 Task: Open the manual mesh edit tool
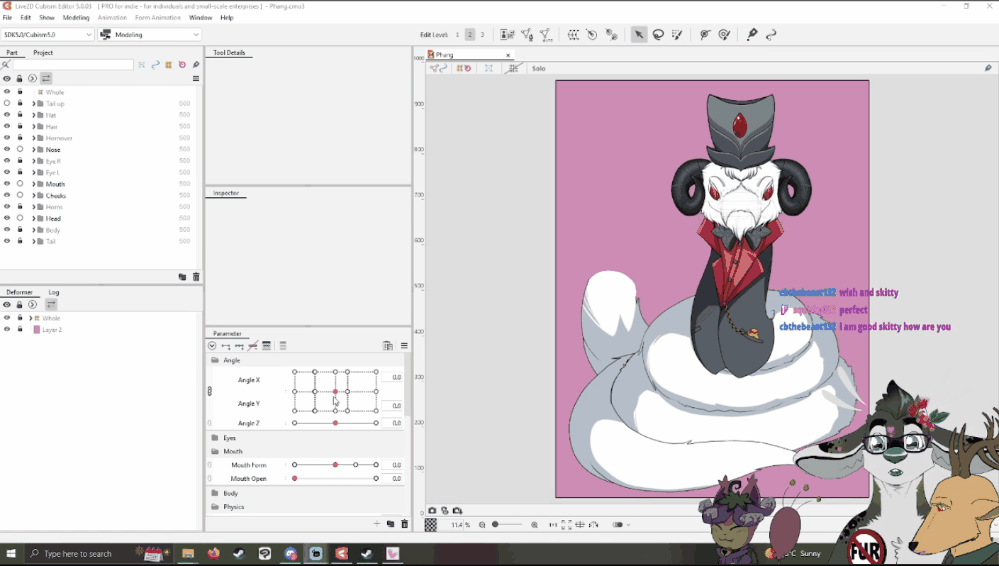[x=527, y=34]
